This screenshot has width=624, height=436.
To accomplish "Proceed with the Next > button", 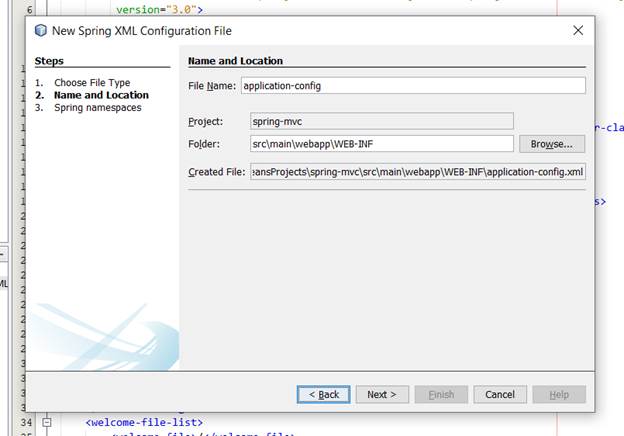I will point(382,394).
